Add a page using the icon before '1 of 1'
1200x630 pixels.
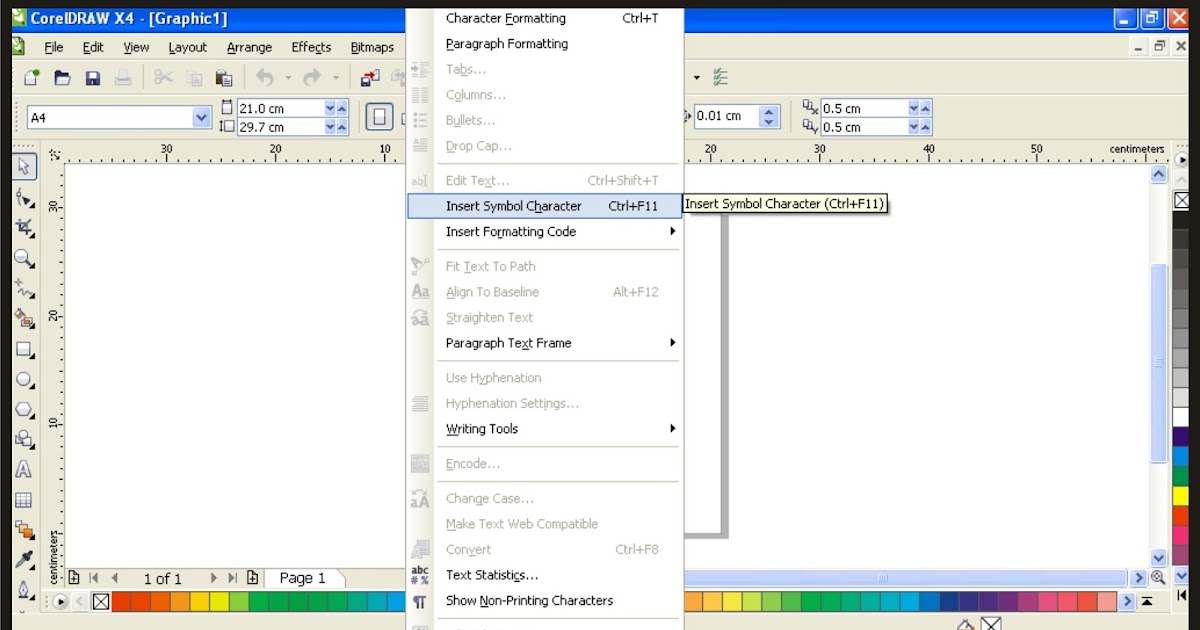coord(74,578)
